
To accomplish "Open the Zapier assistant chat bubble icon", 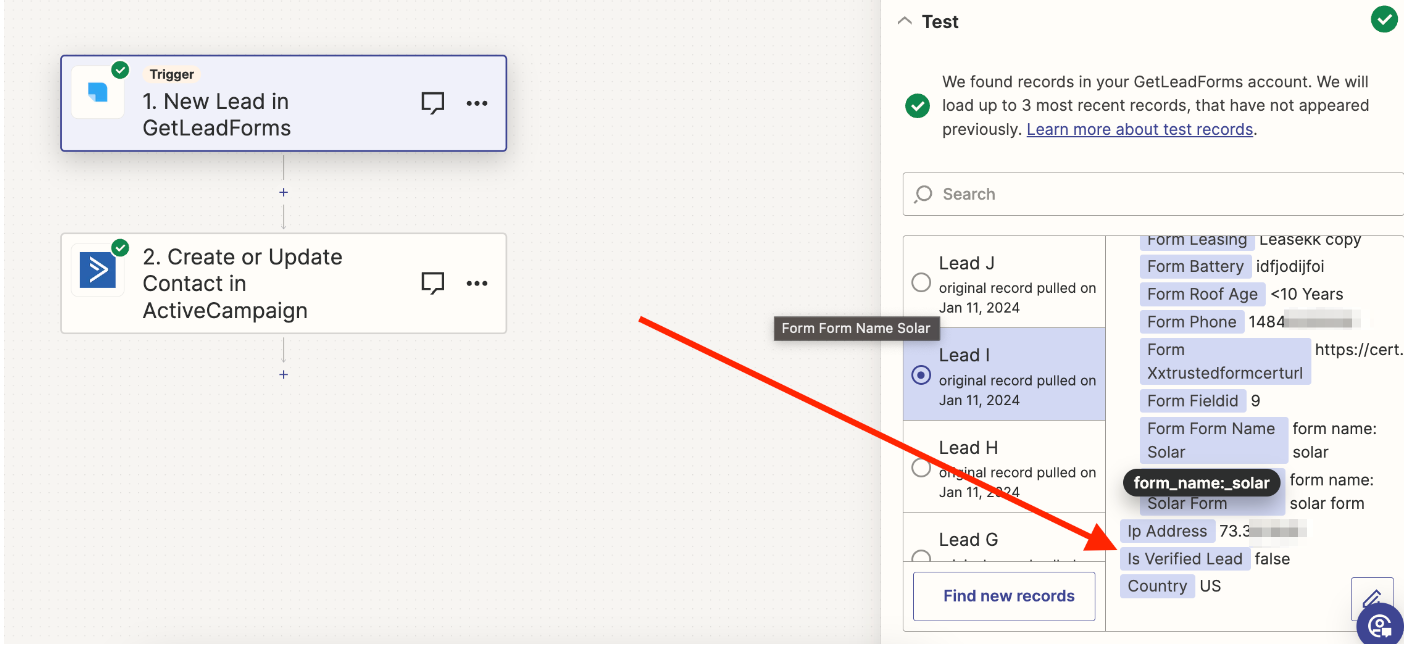I will (x=1381, y=626).
